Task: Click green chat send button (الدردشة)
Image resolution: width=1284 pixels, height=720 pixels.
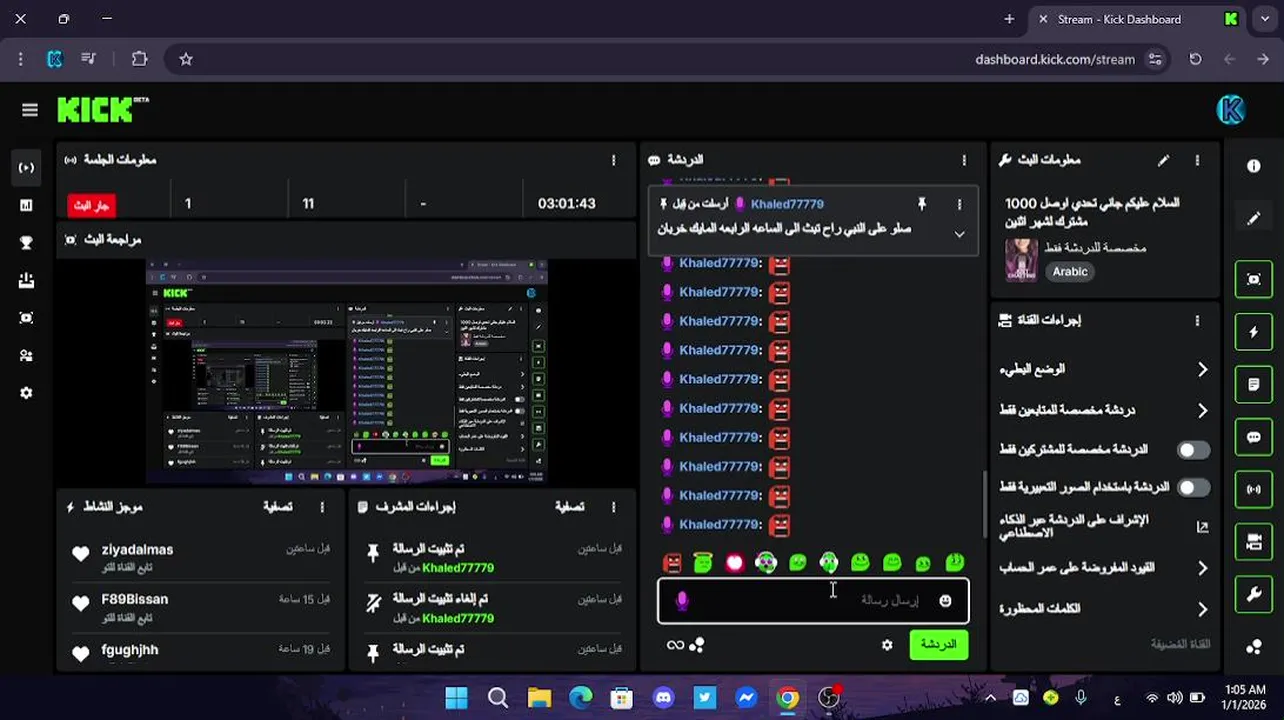Action: (939, 645)
